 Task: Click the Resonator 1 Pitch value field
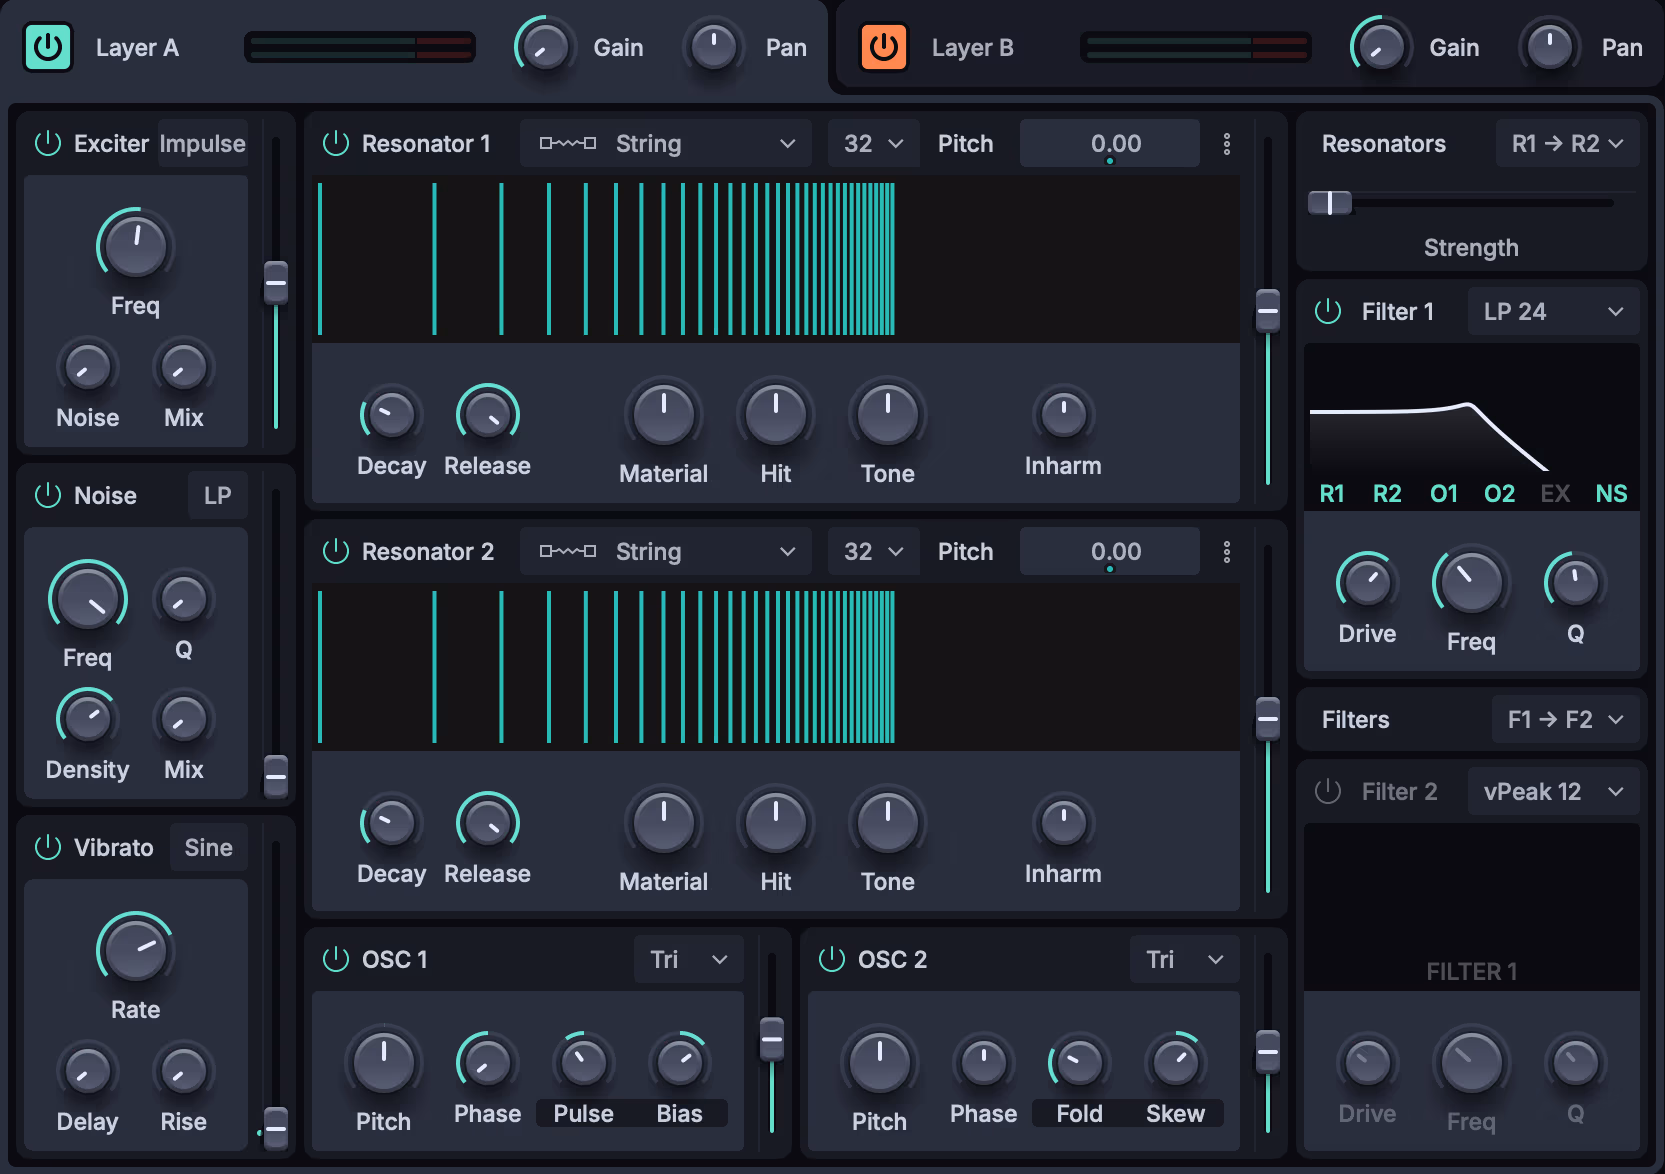pos(1110,144)
